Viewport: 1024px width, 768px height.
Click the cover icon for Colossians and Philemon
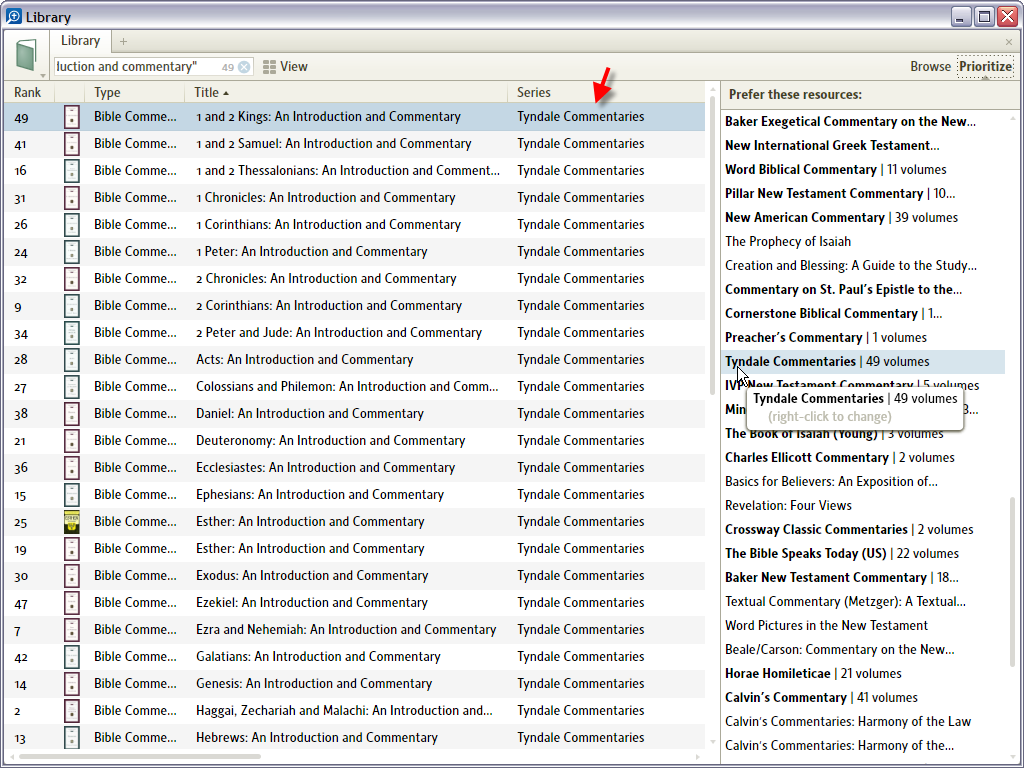coord(71,387)
